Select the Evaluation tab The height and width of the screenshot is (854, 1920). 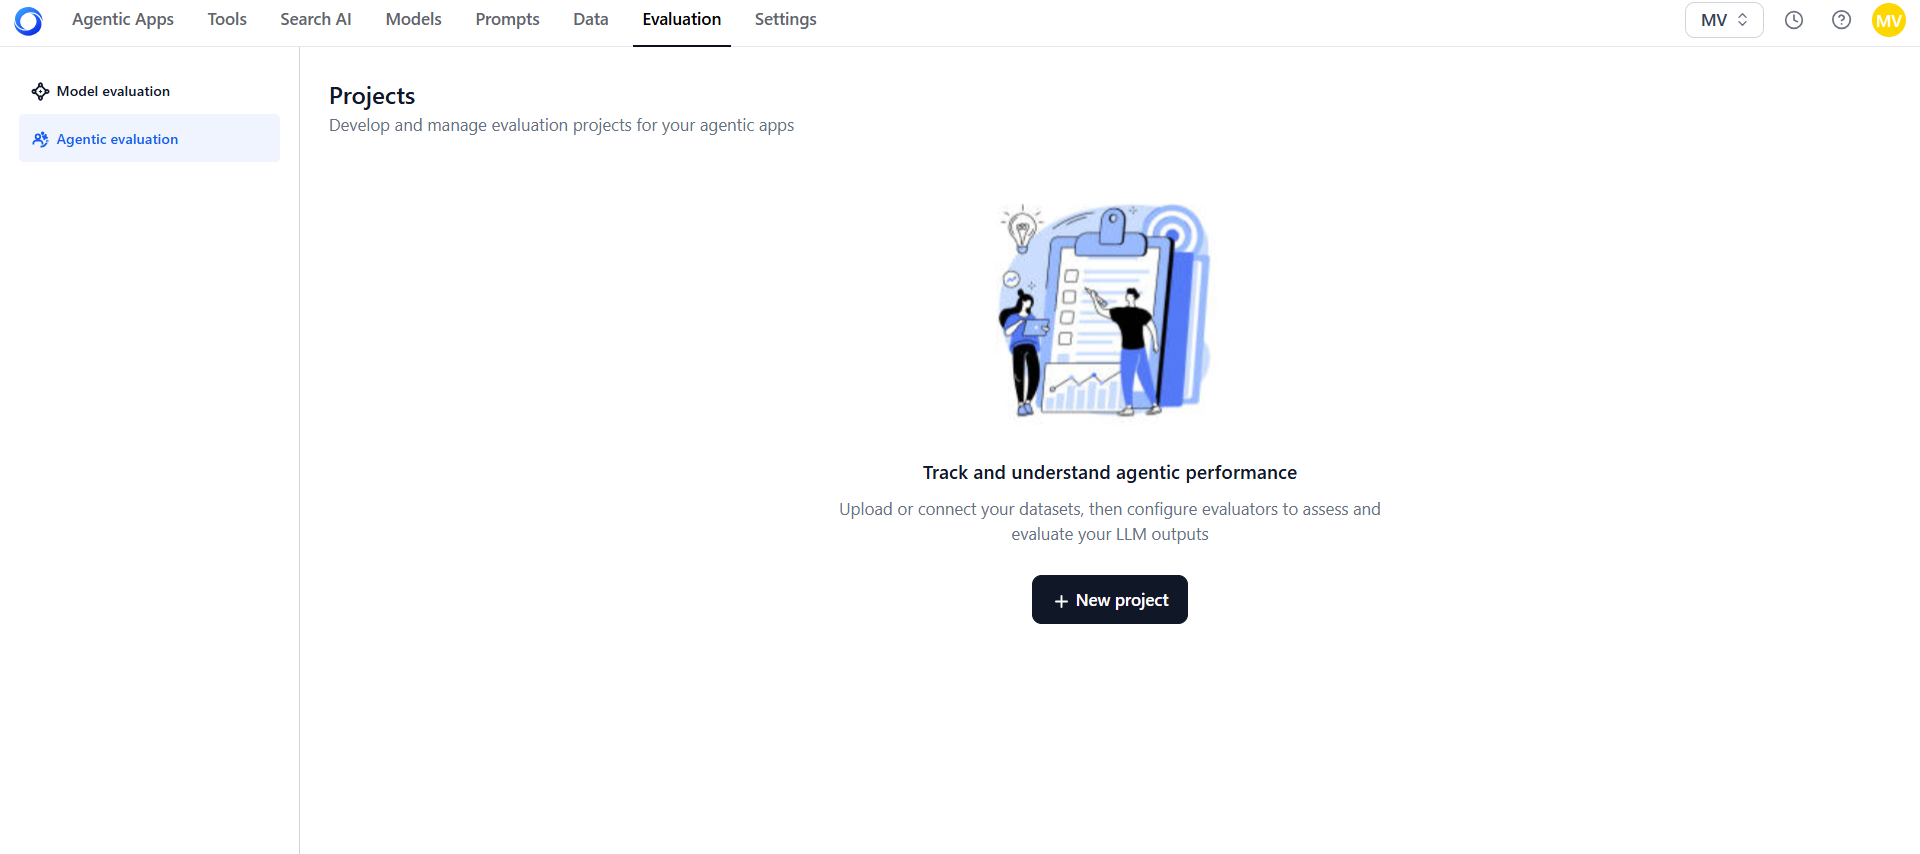(x=682, y=20)
